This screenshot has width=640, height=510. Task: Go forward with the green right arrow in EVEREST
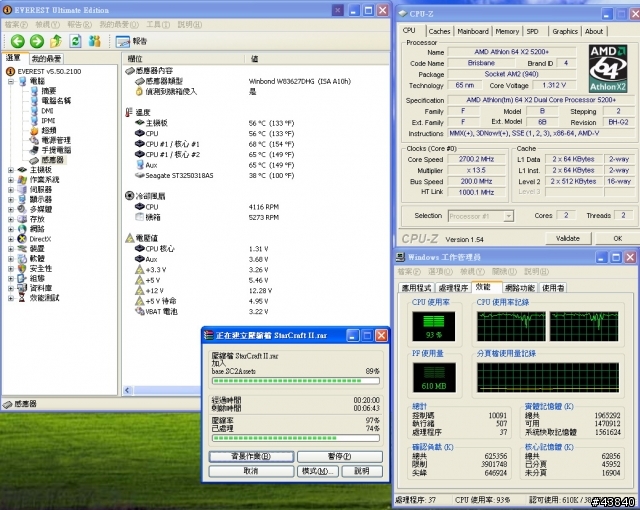pos(37,41)
